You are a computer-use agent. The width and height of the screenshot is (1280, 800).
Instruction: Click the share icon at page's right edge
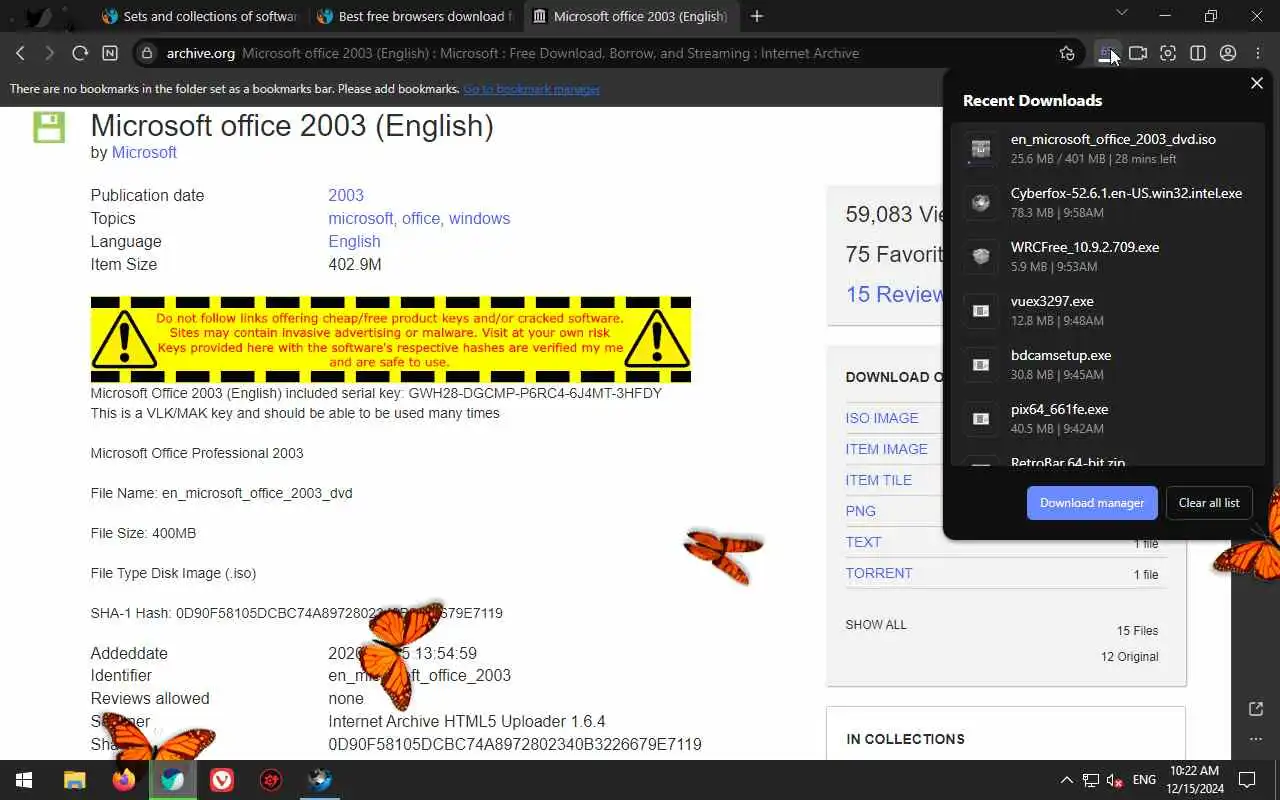pyautogui.click(x=1256, y=709)
